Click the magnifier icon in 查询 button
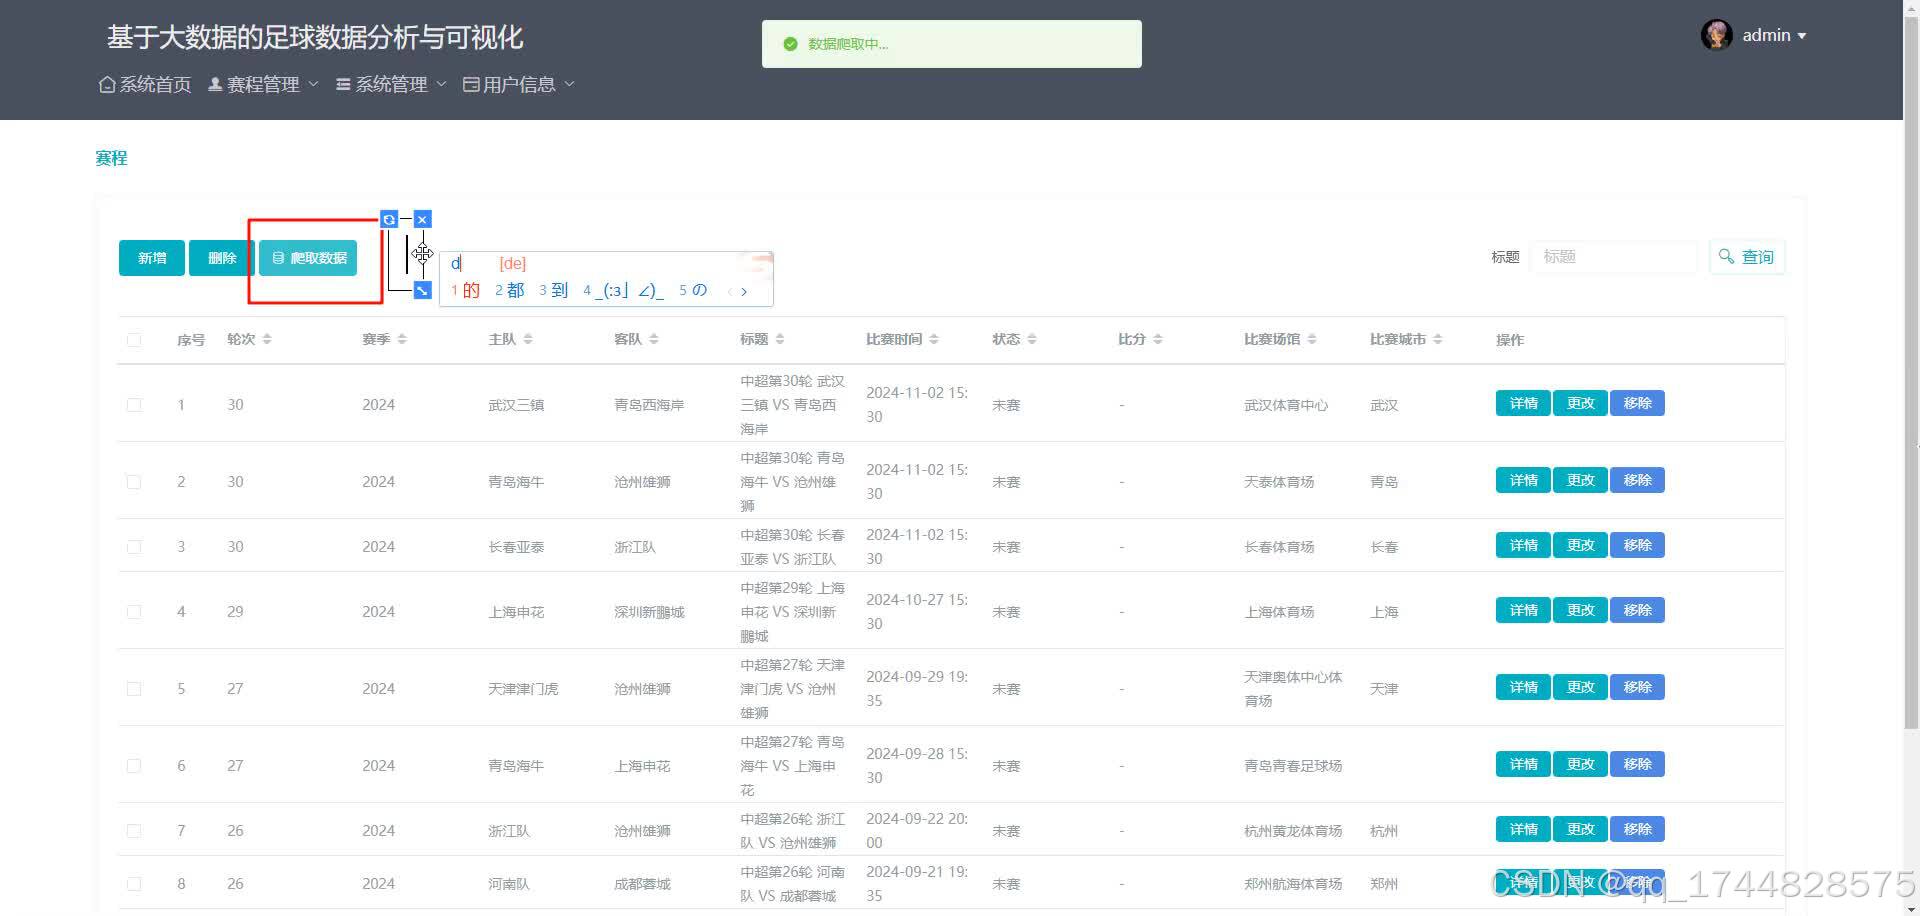Viewport: 1920px width, 916px height. click(x=1726, y=257)
